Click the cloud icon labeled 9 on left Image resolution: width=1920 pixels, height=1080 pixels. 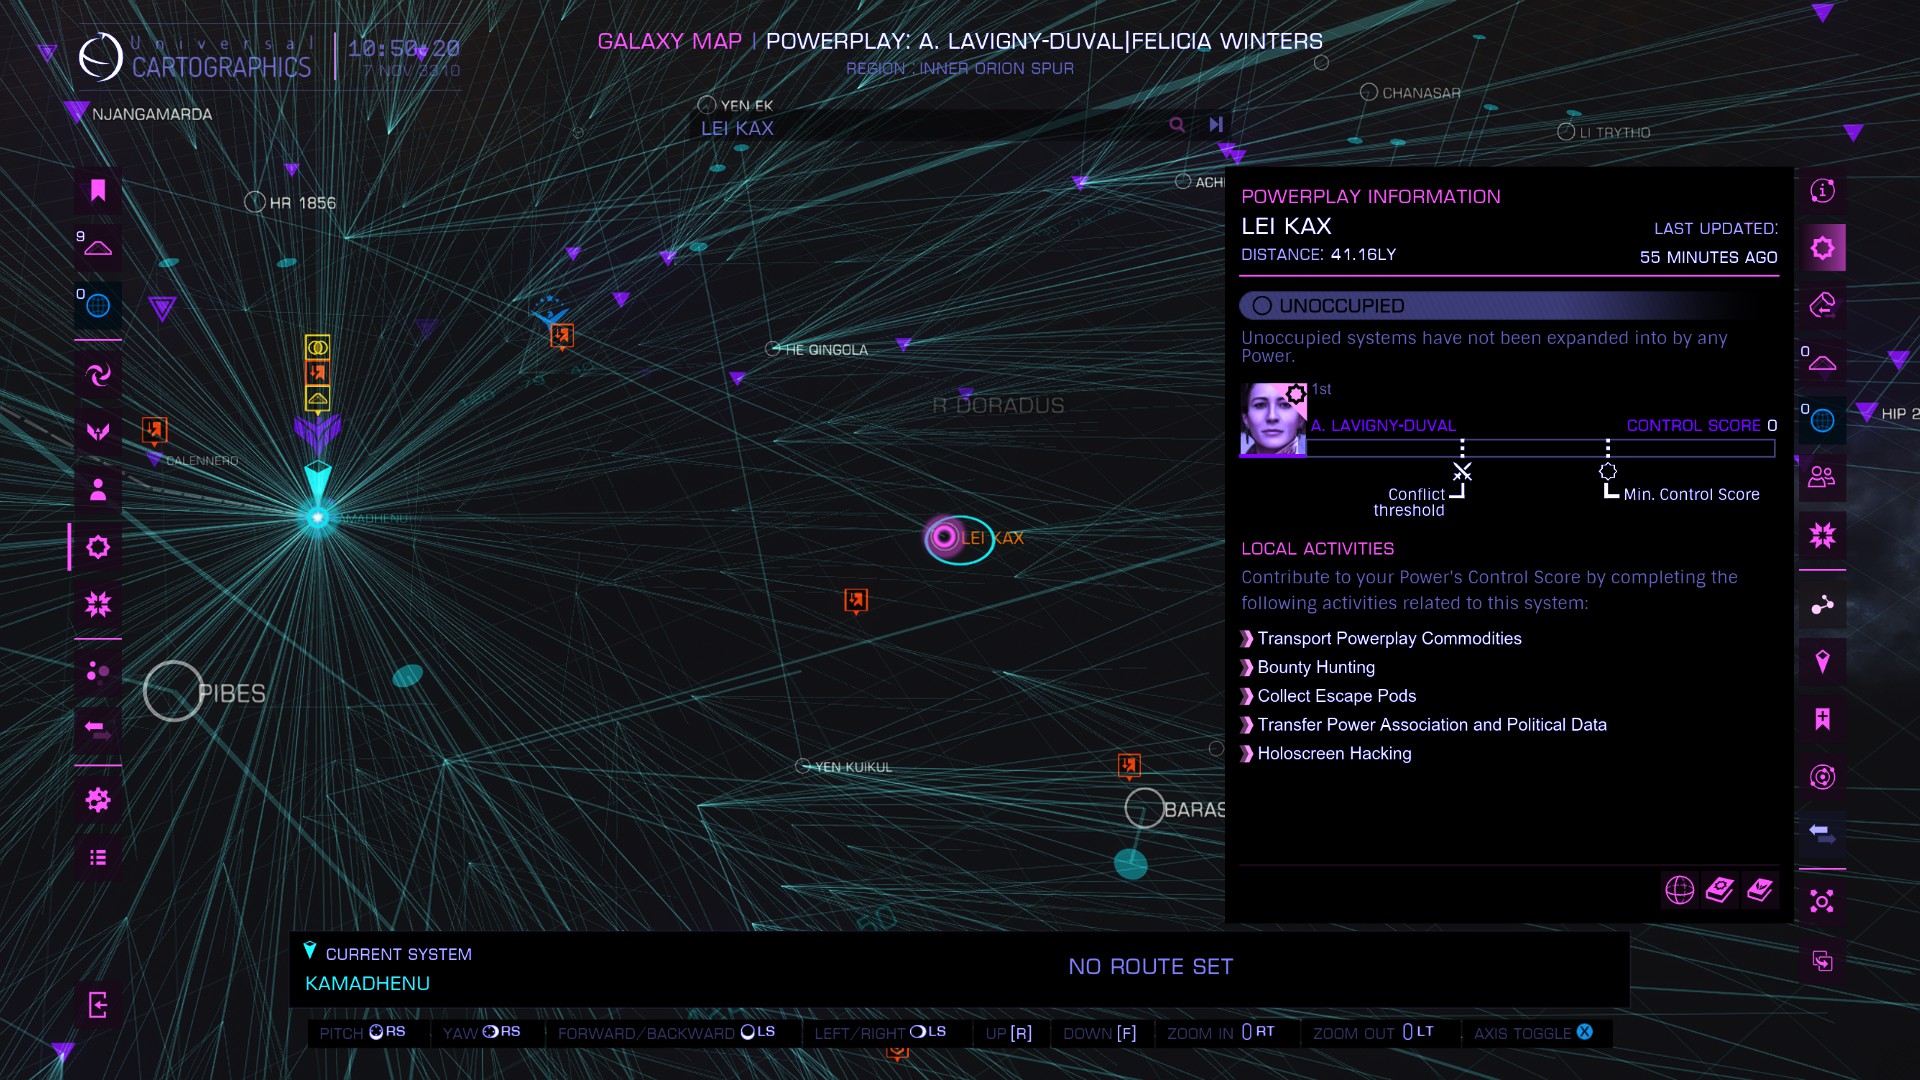point(98,247)
